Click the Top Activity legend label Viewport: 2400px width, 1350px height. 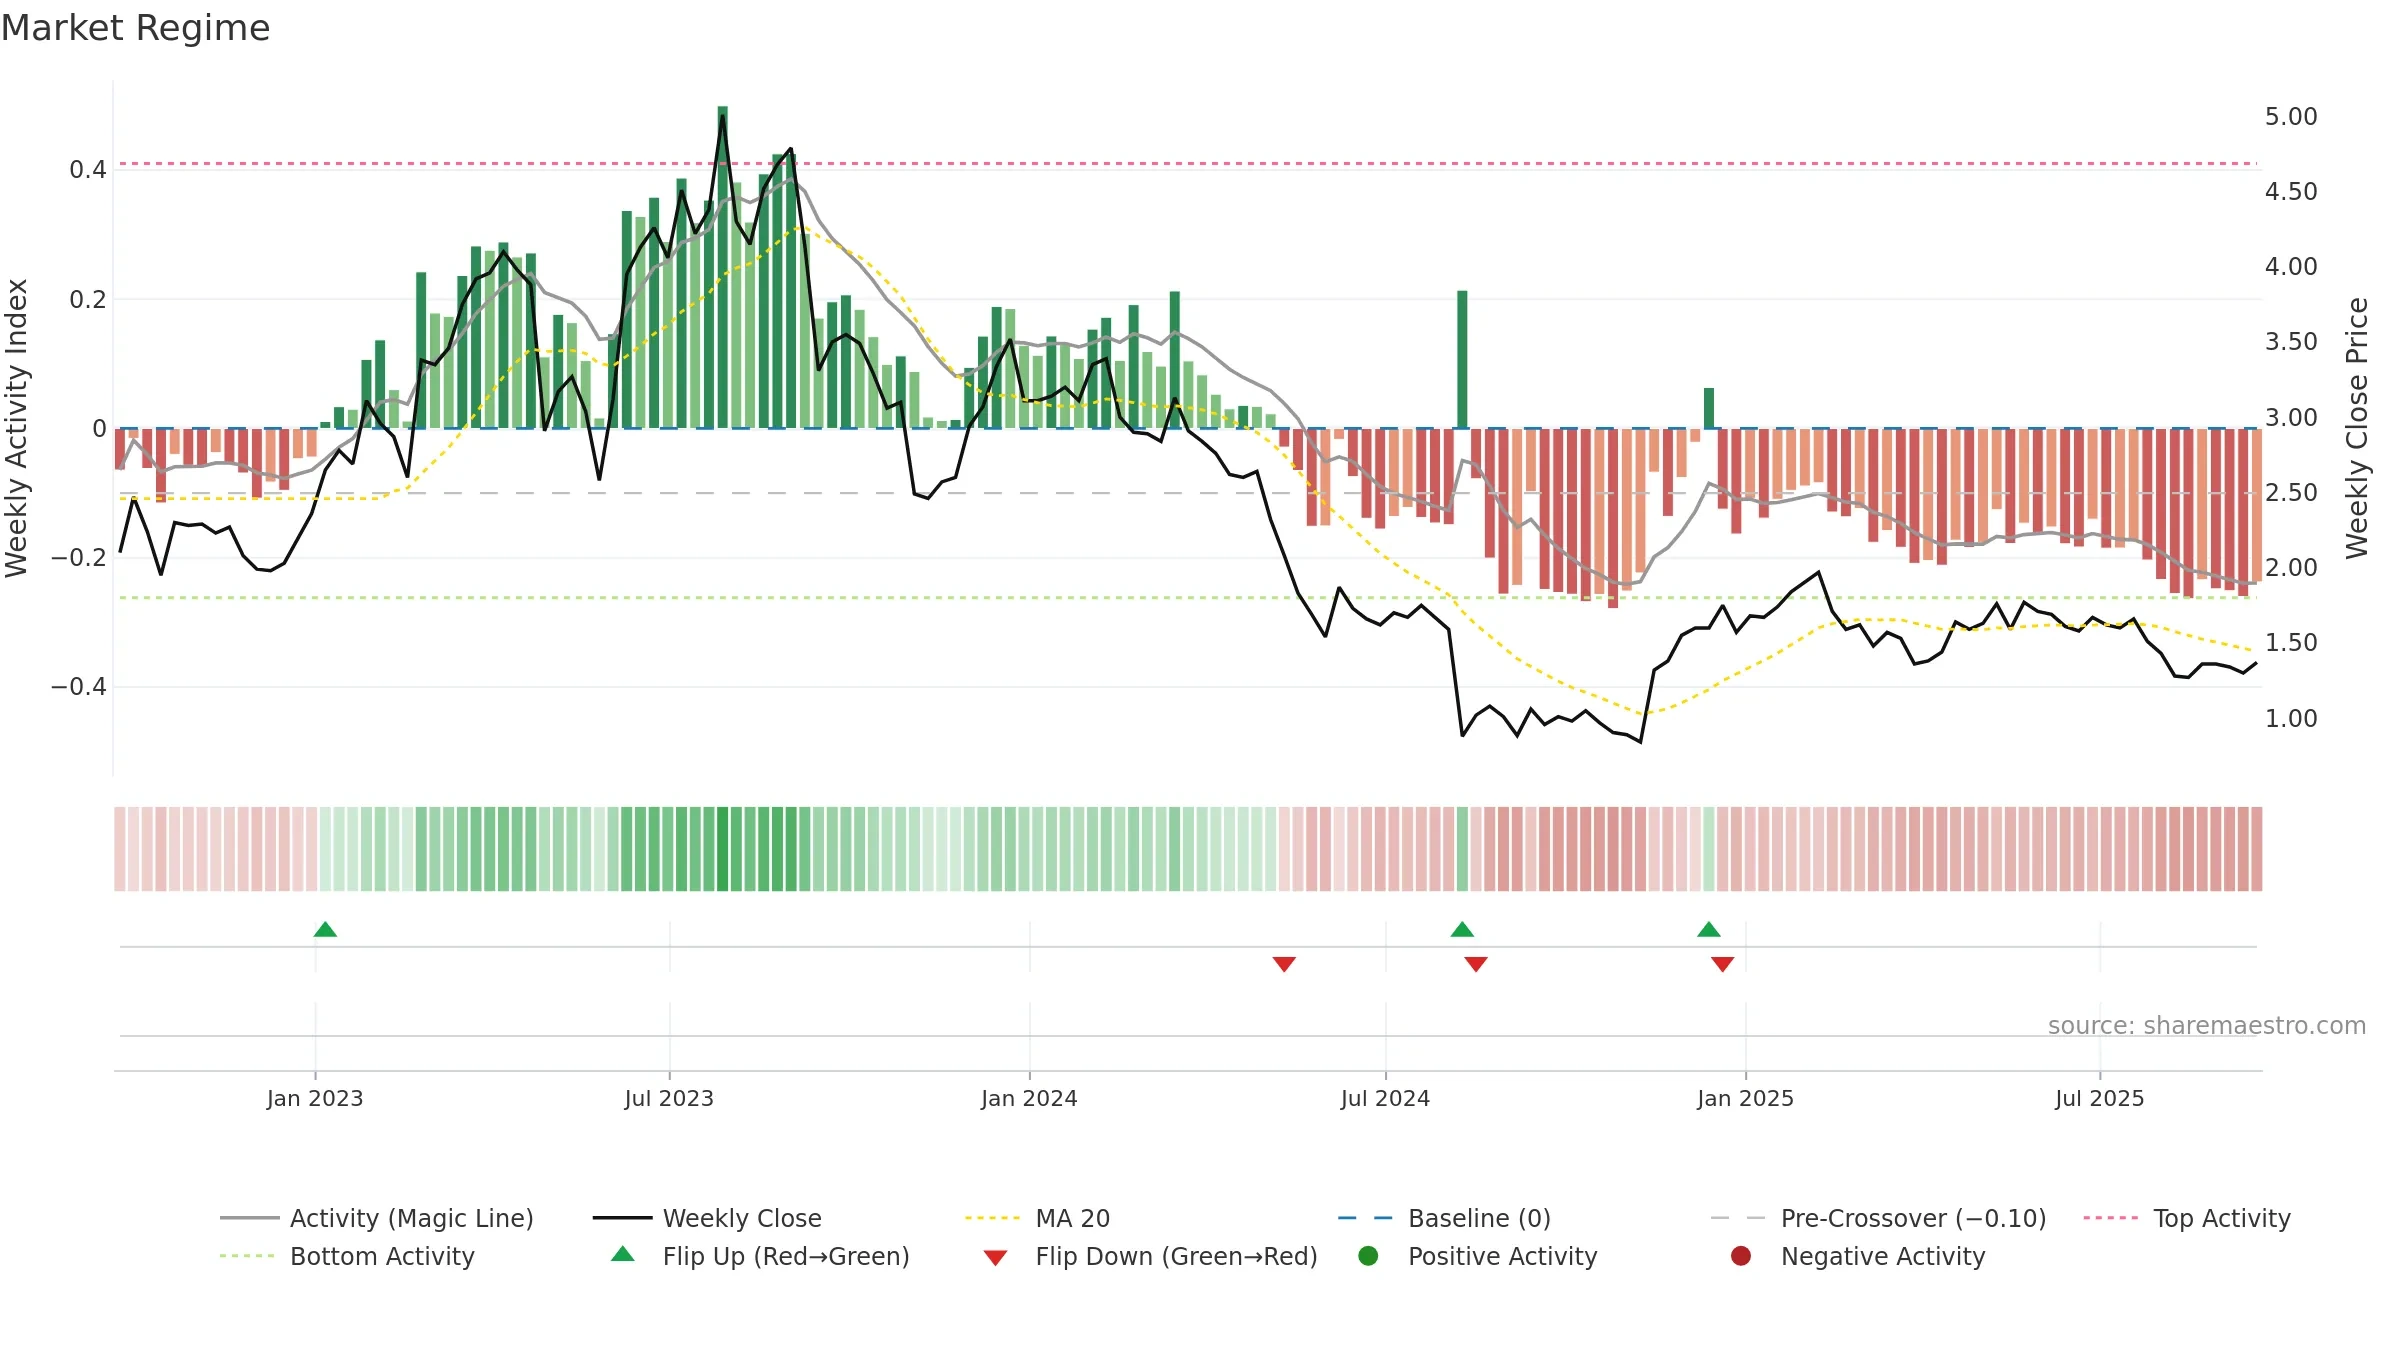pos(2222,1218)
